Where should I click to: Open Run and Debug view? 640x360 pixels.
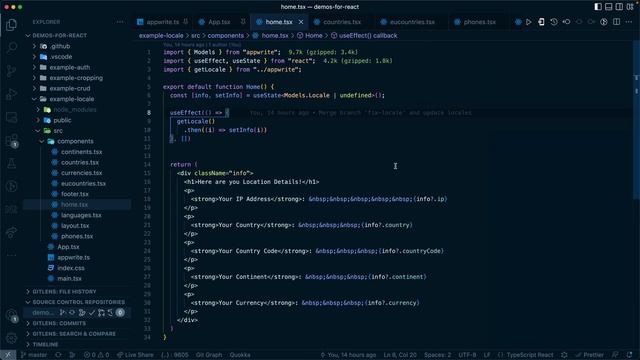coord(11,94)
